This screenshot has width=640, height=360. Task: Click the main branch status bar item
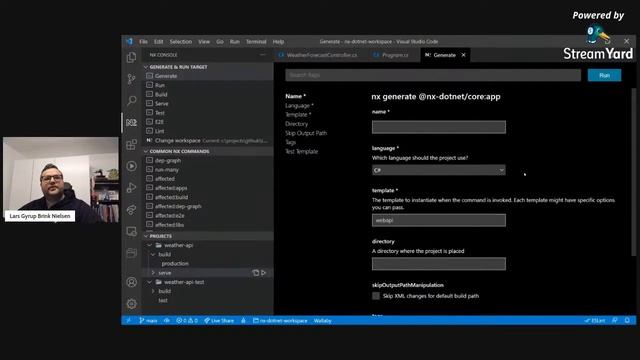tap(148, 320)
